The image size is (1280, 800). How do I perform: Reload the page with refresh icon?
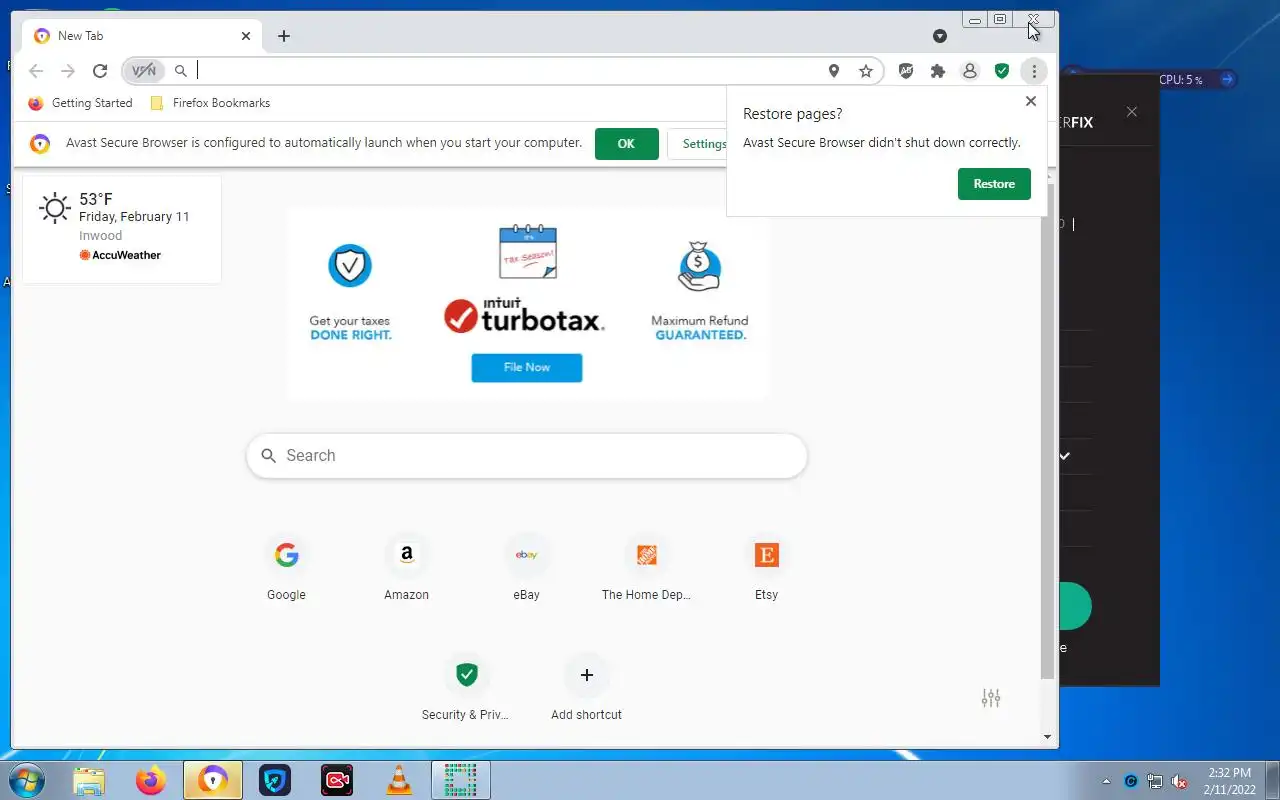100,71
